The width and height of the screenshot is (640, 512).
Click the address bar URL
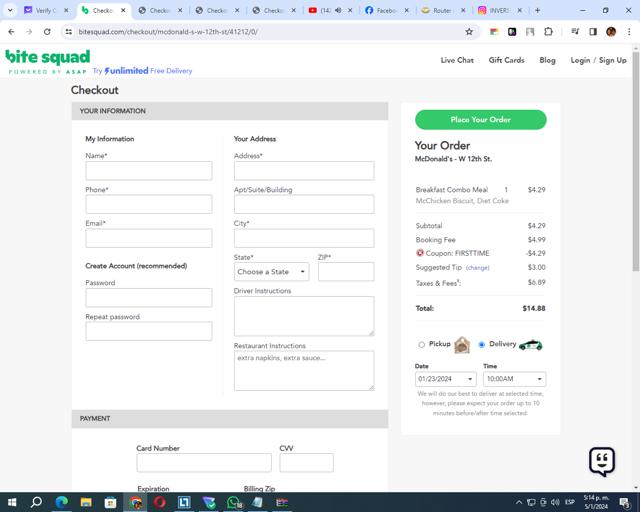pyautogui.click(x=168, y=31)
